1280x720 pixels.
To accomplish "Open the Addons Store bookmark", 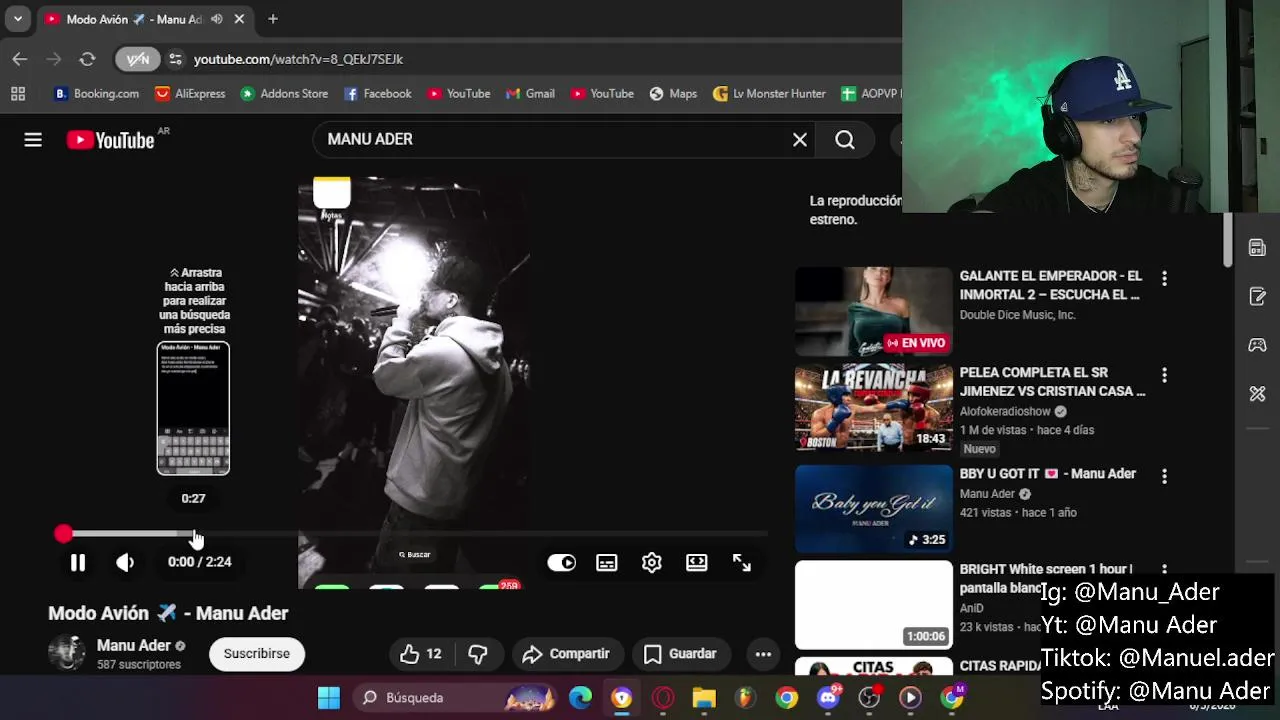I will [284, 94].
